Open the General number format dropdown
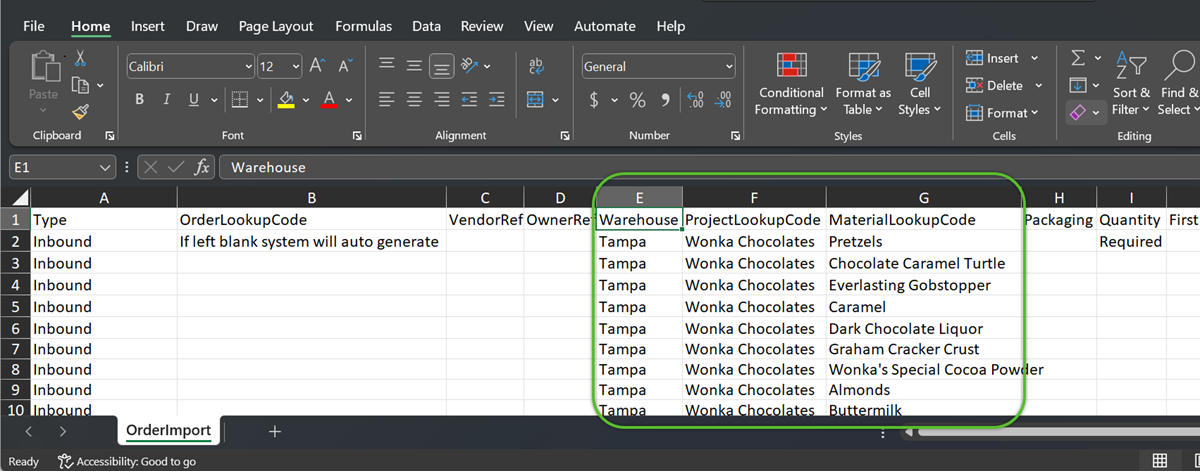The height and width of the screenshot is (472, 1200). (728, 67)
